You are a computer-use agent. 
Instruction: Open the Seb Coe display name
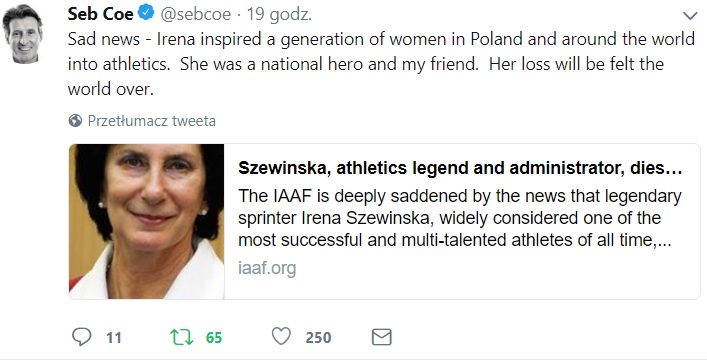click(101, 14)
